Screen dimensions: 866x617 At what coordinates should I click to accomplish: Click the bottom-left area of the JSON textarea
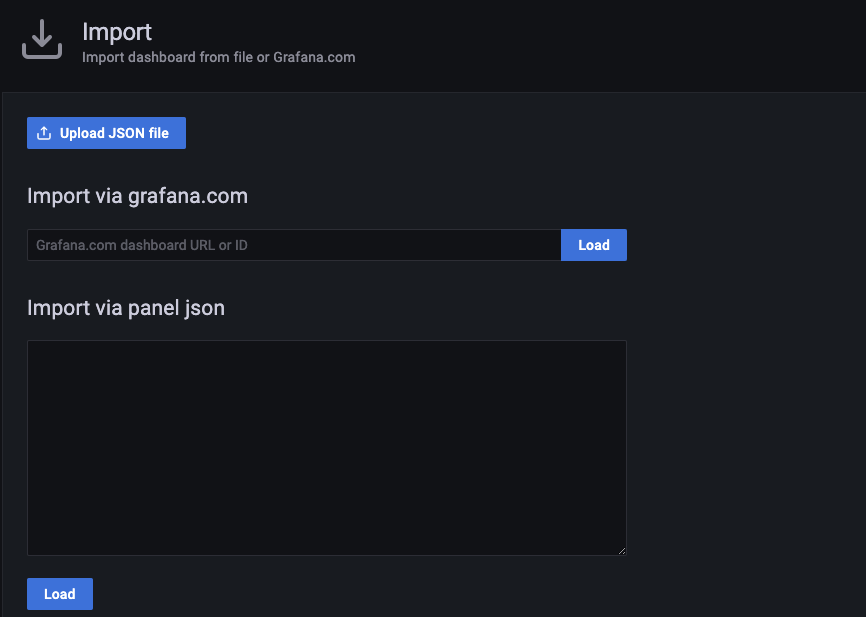(x=40, y=543)
